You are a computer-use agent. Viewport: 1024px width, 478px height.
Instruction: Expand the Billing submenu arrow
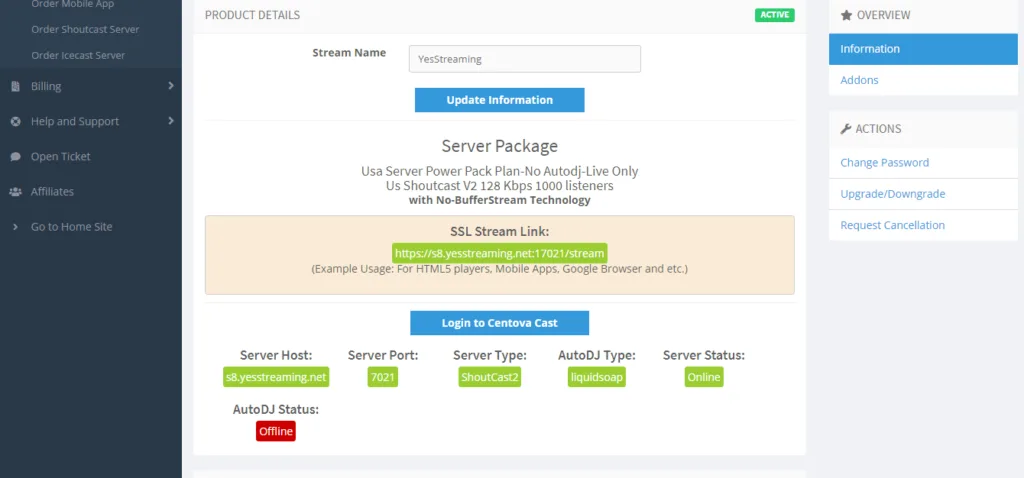click(x=171, y=87)
